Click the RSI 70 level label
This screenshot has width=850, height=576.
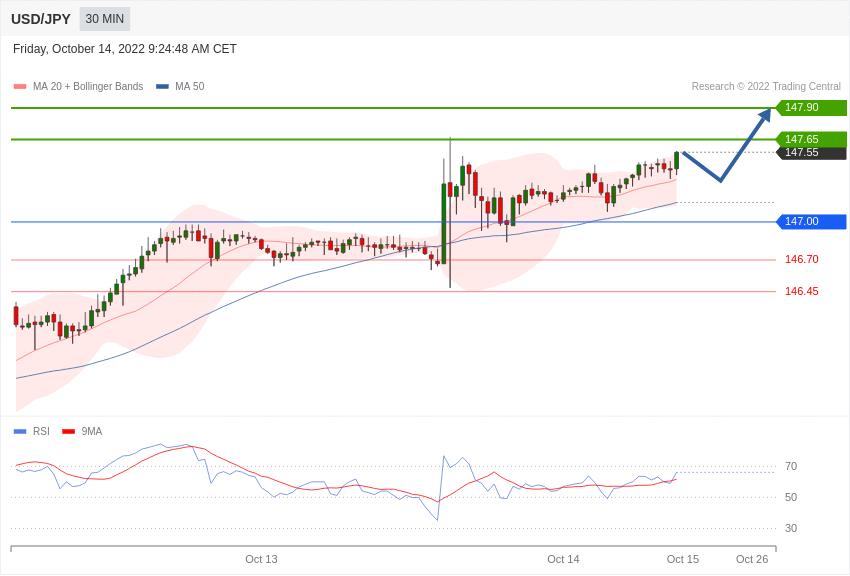pos(791,467)
